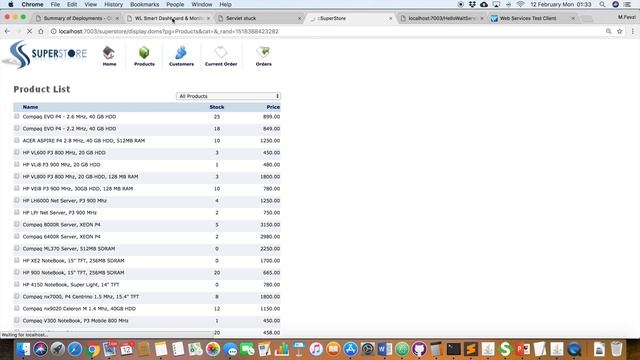Tick the HP 900 NoteBook checkbox
The height and width of the screenshot is (360, 640).
point(17,272)
